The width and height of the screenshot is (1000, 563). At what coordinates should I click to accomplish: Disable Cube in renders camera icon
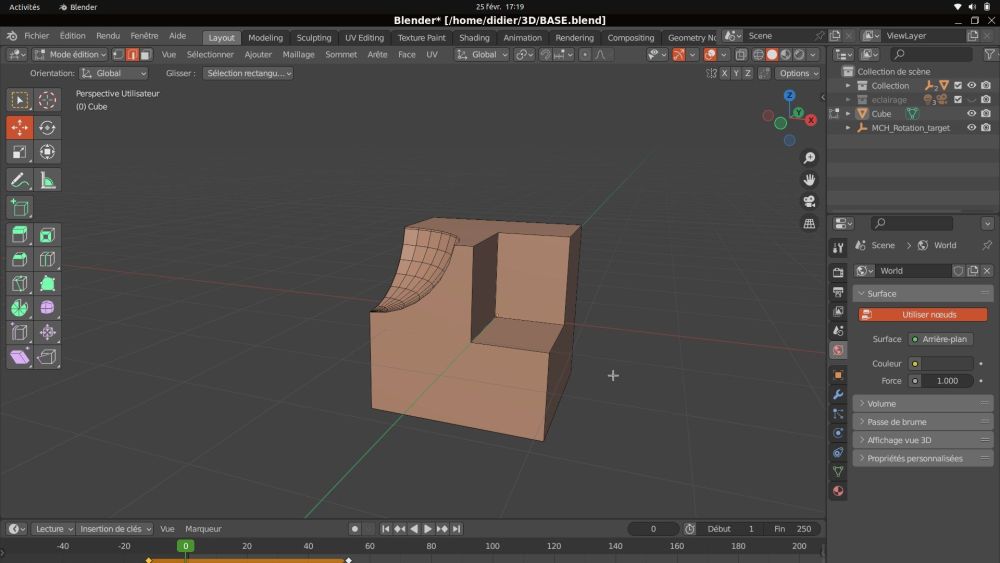986,113
